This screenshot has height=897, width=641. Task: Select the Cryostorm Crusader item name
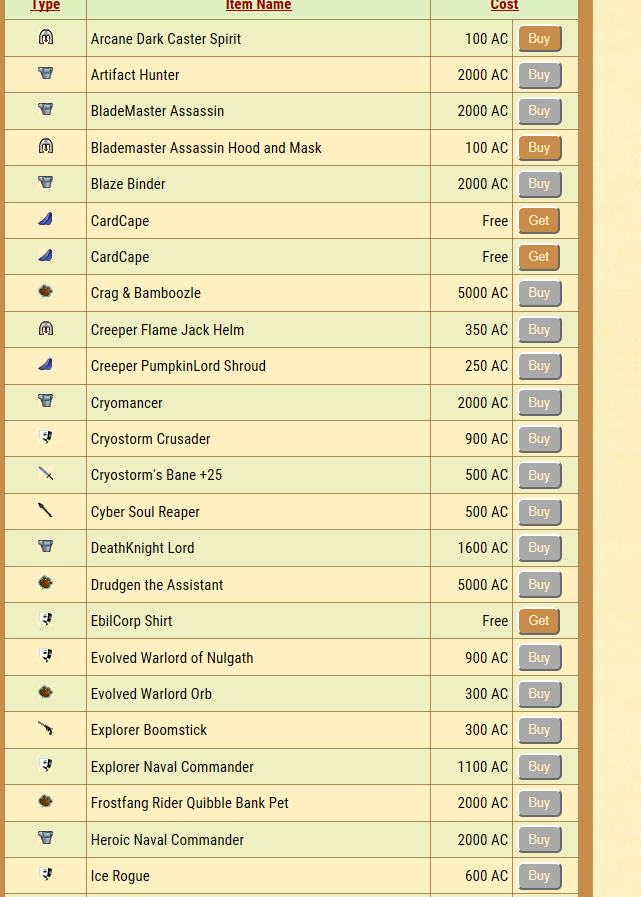pos(151,439)
